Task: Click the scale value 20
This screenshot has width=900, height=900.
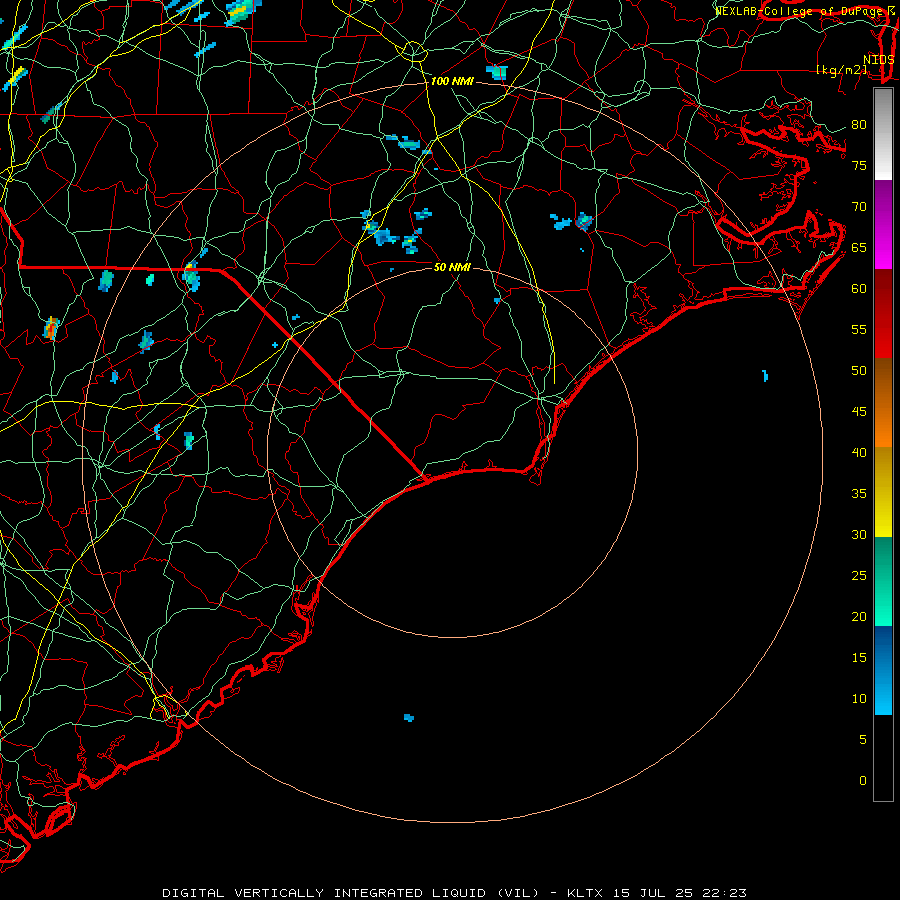Action: tap(859, 617)
